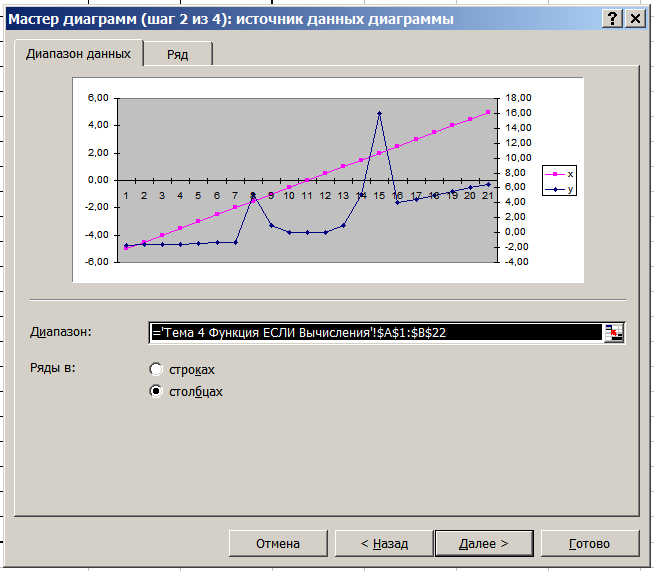The width and height of the screenshot is (654, 571).
Task: Open the help question mark button
Action: click(612, 19)
